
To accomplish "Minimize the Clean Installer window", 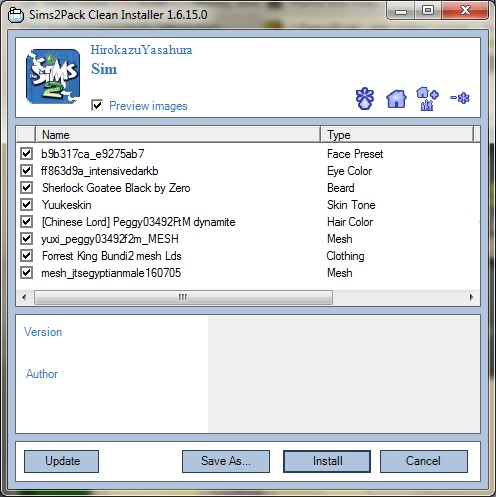I will tap(401, 12).
